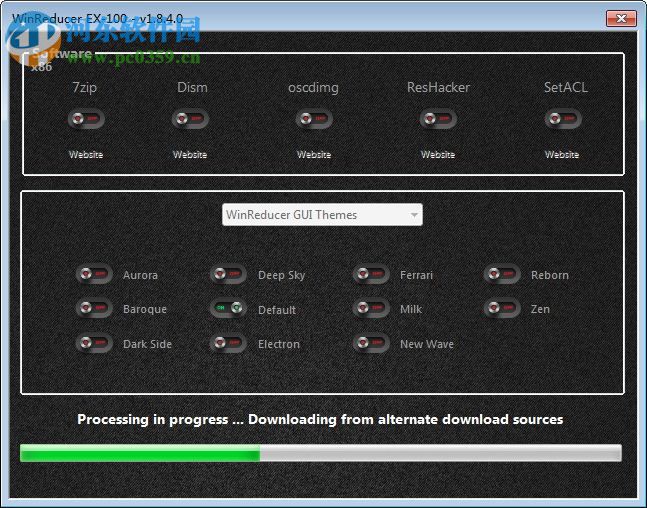Enable the Reborn theme switch
This screenshot has height=508, width=647.
coord(502,274)
